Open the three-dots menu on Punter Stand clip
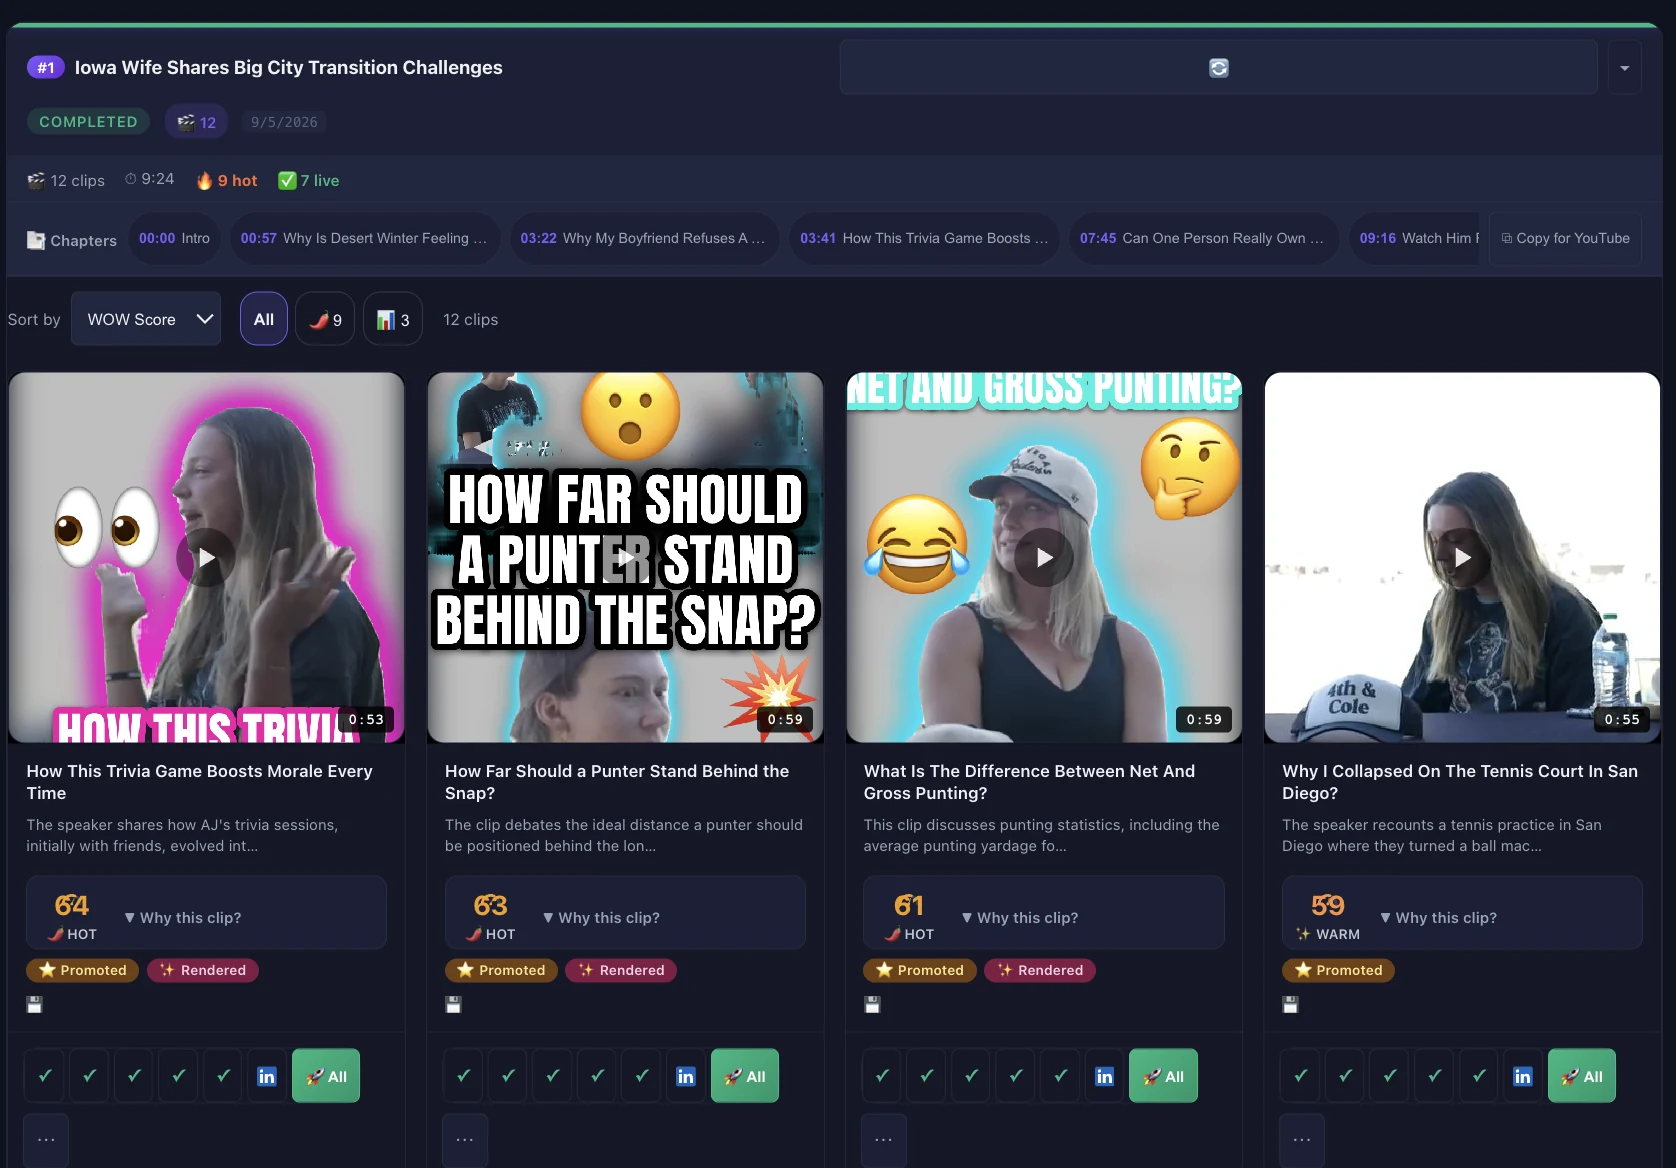Viewport: 1676px width, 1168px height. (465, 1140)
